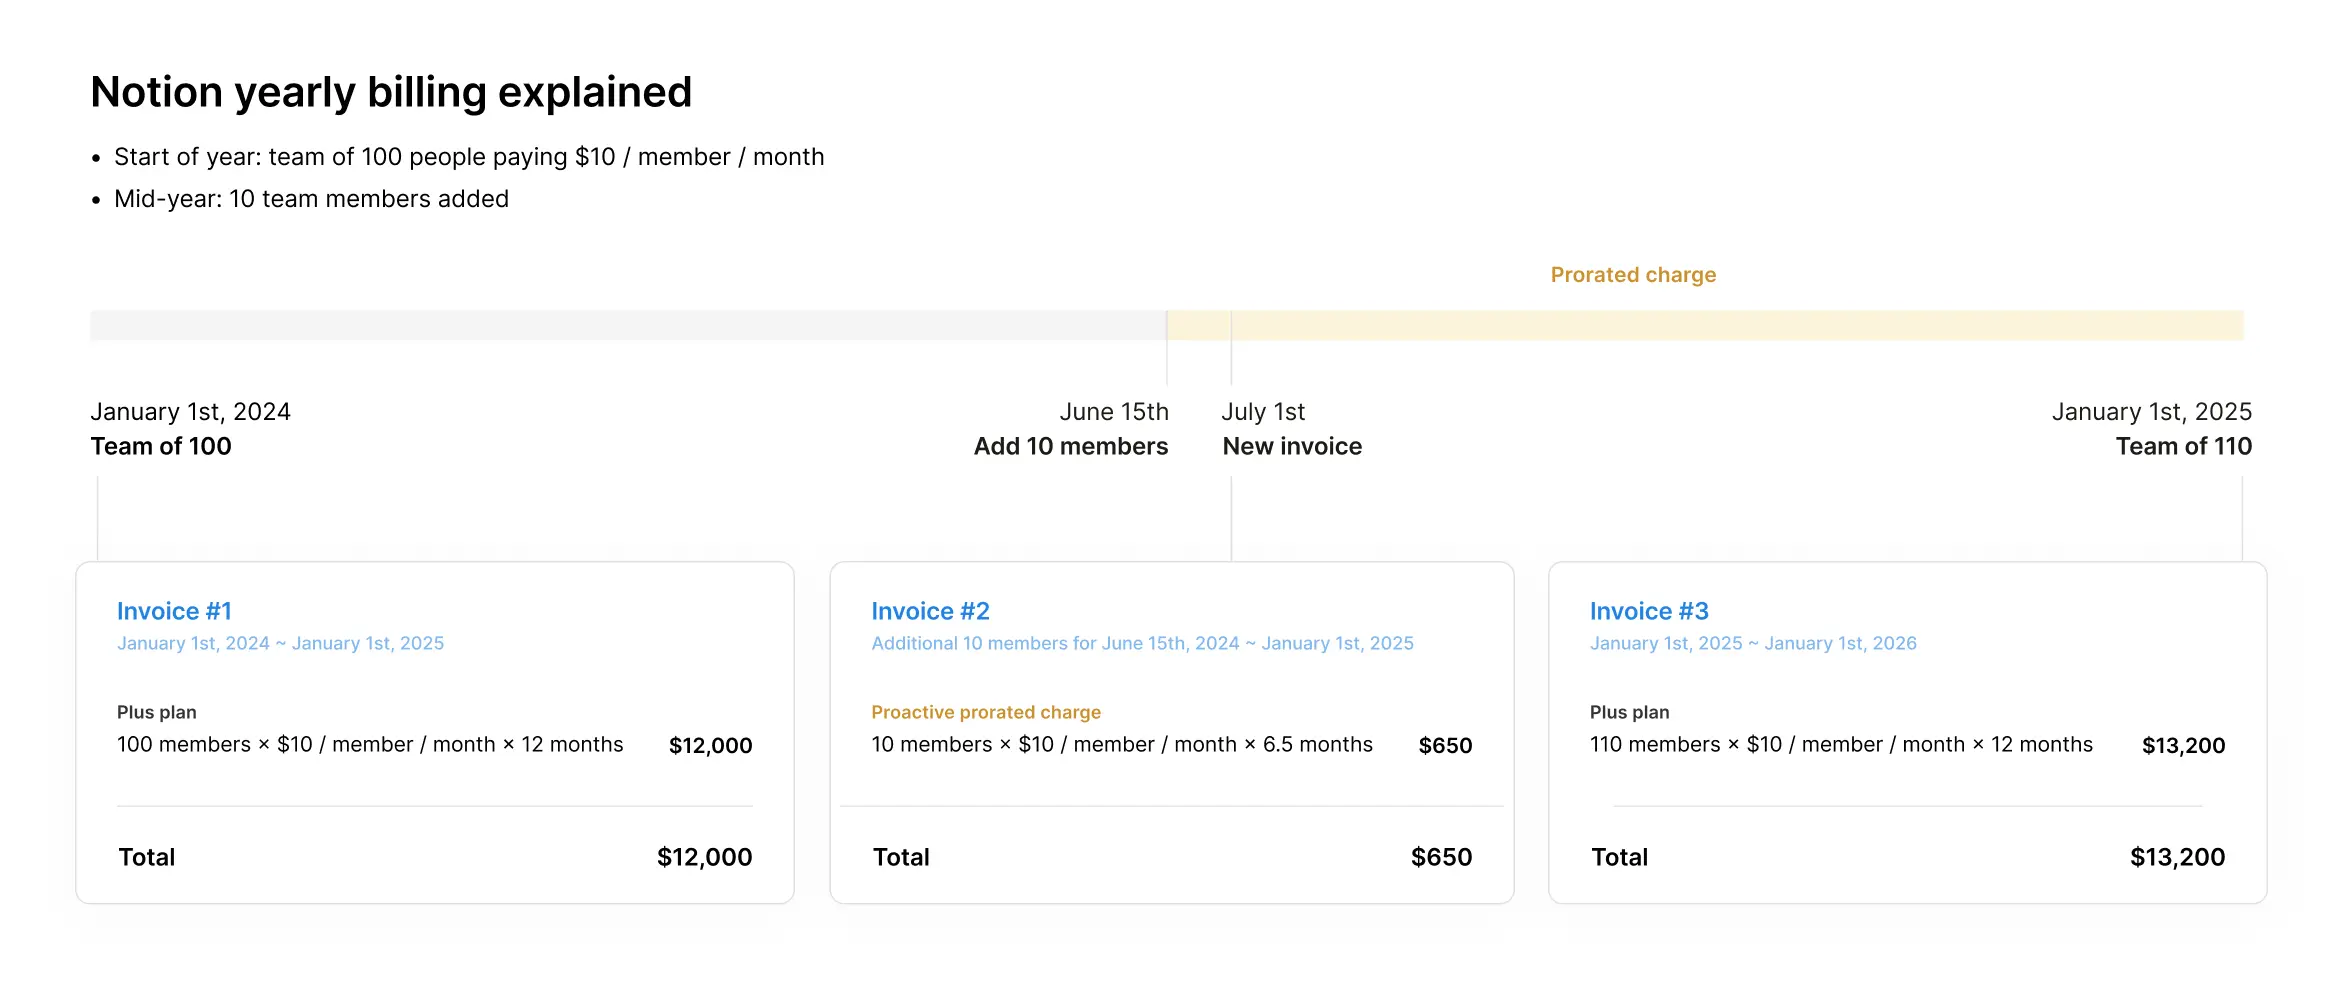Select the "June 15th" timeline marker label
The image size is (2343, 992).
[1113, 412]
